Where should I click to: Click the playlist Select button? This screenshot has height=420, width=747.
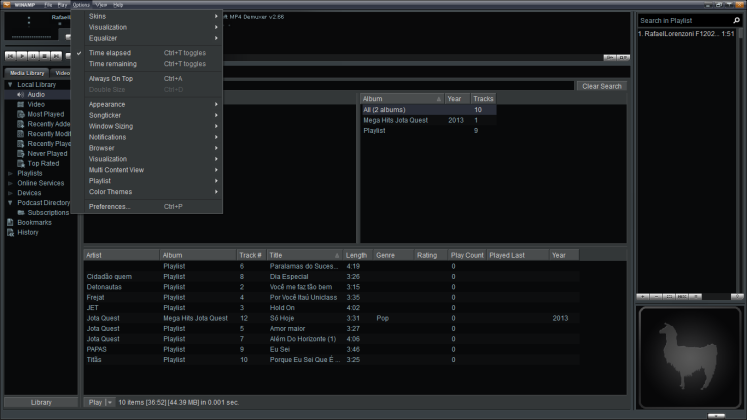point(669,296)
